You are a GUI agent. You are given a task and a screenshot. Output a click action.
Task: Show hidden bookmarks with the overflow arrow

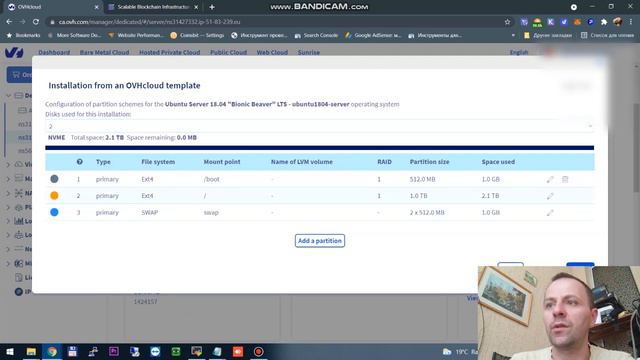pyautogui.click(x=513, y=36)
